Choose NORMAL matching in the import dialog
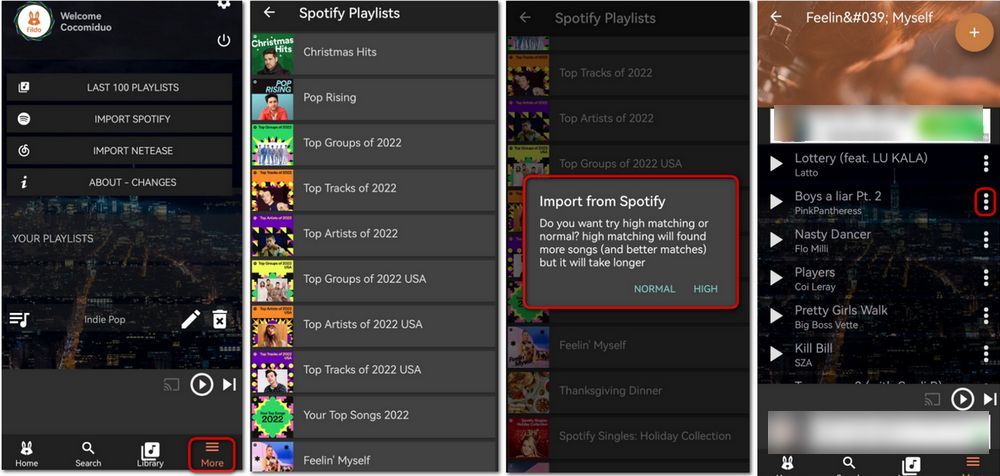The image size is (1000, 476). [x=654, y=289]
